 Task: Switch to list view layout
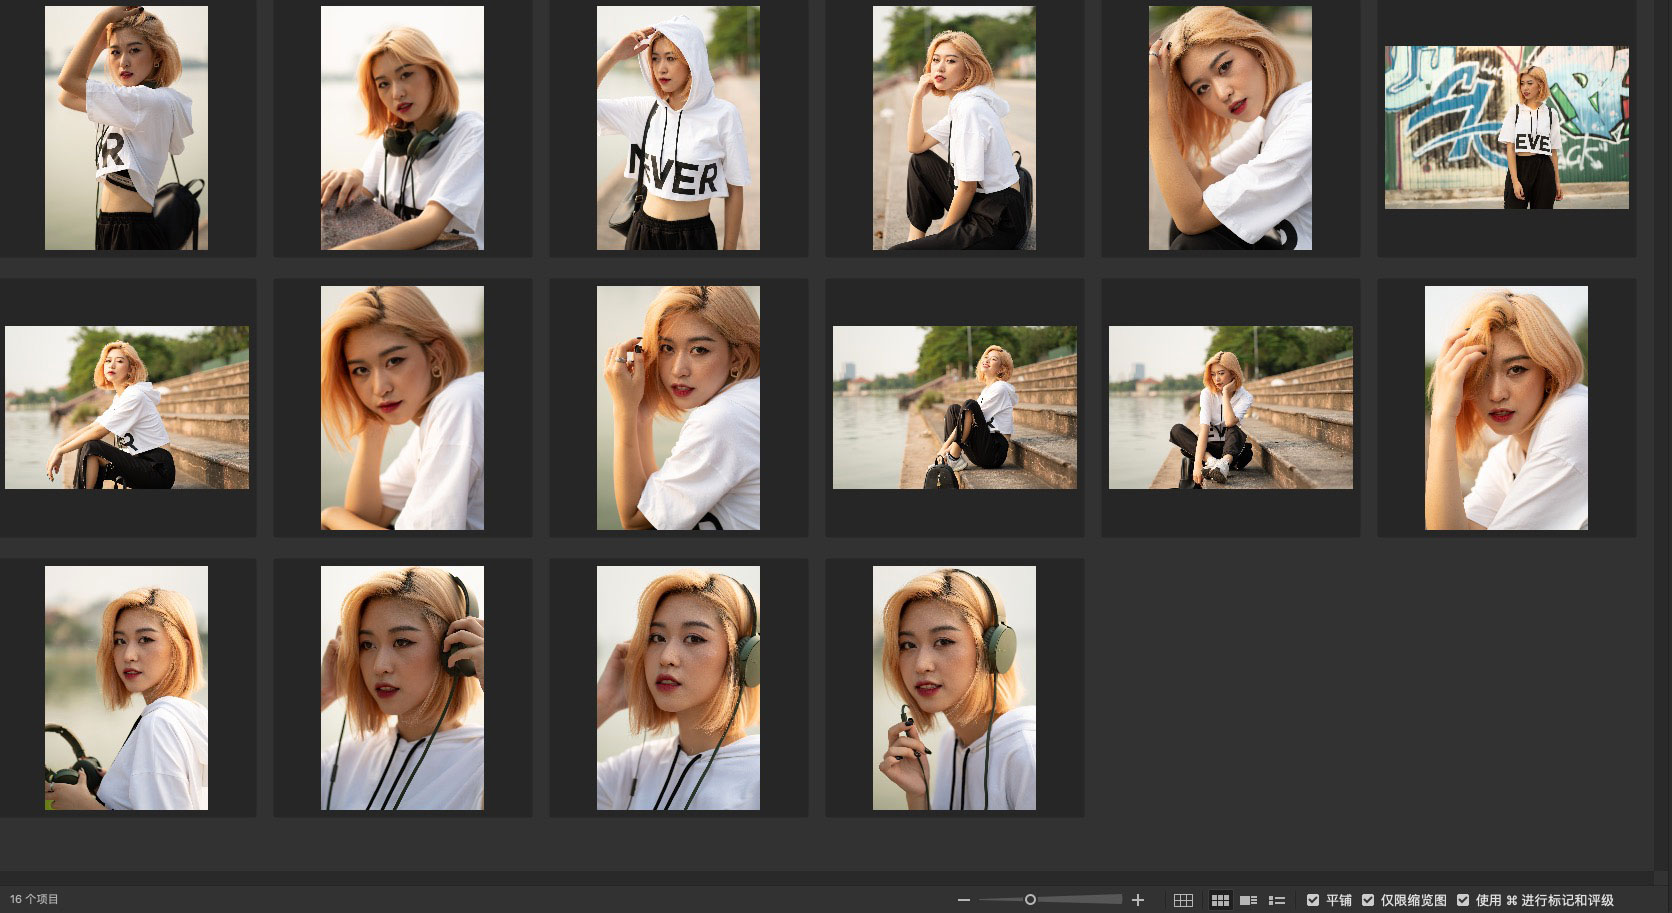coord(1276,900)
